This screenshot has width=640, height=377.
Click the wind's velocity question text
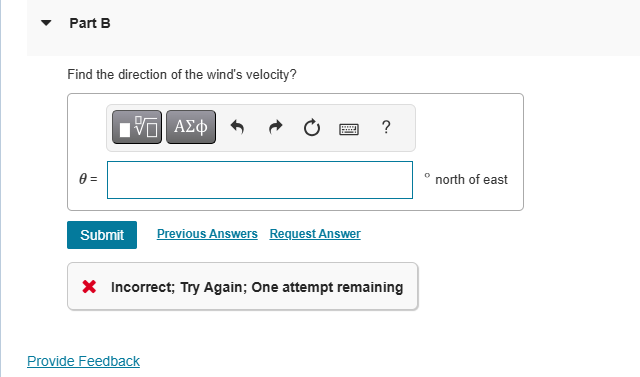click(x=182, y=75)
